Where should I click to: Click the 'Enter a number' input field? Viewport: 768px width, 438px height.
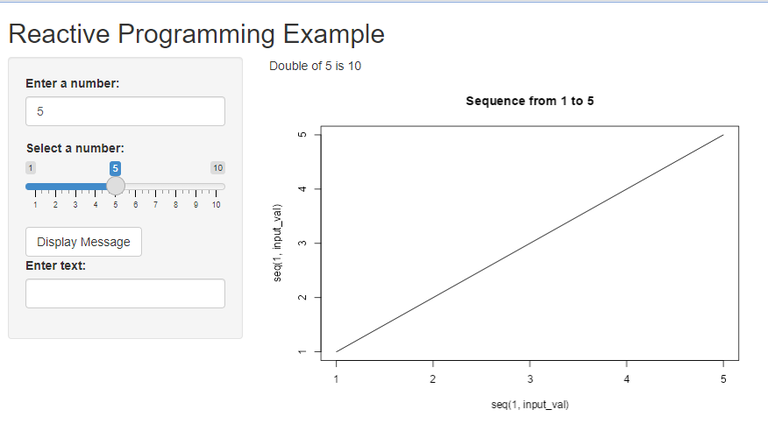click(x=125, y=111)
